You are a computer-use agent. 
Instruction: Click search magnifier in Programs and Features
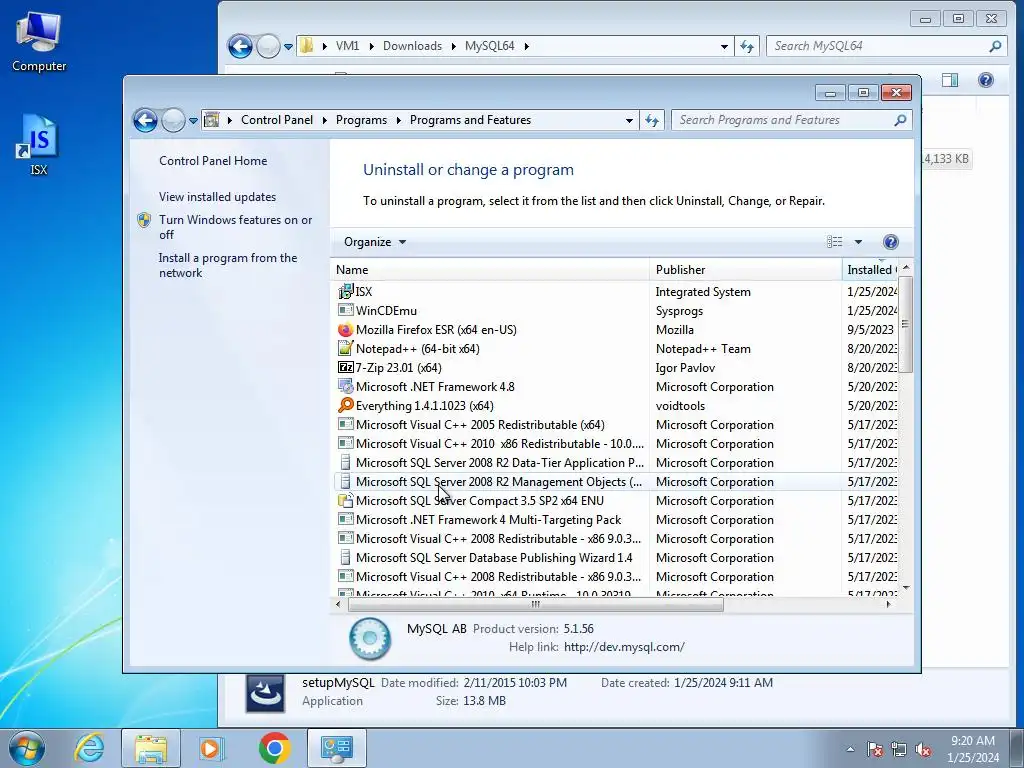tap(900, 120)
